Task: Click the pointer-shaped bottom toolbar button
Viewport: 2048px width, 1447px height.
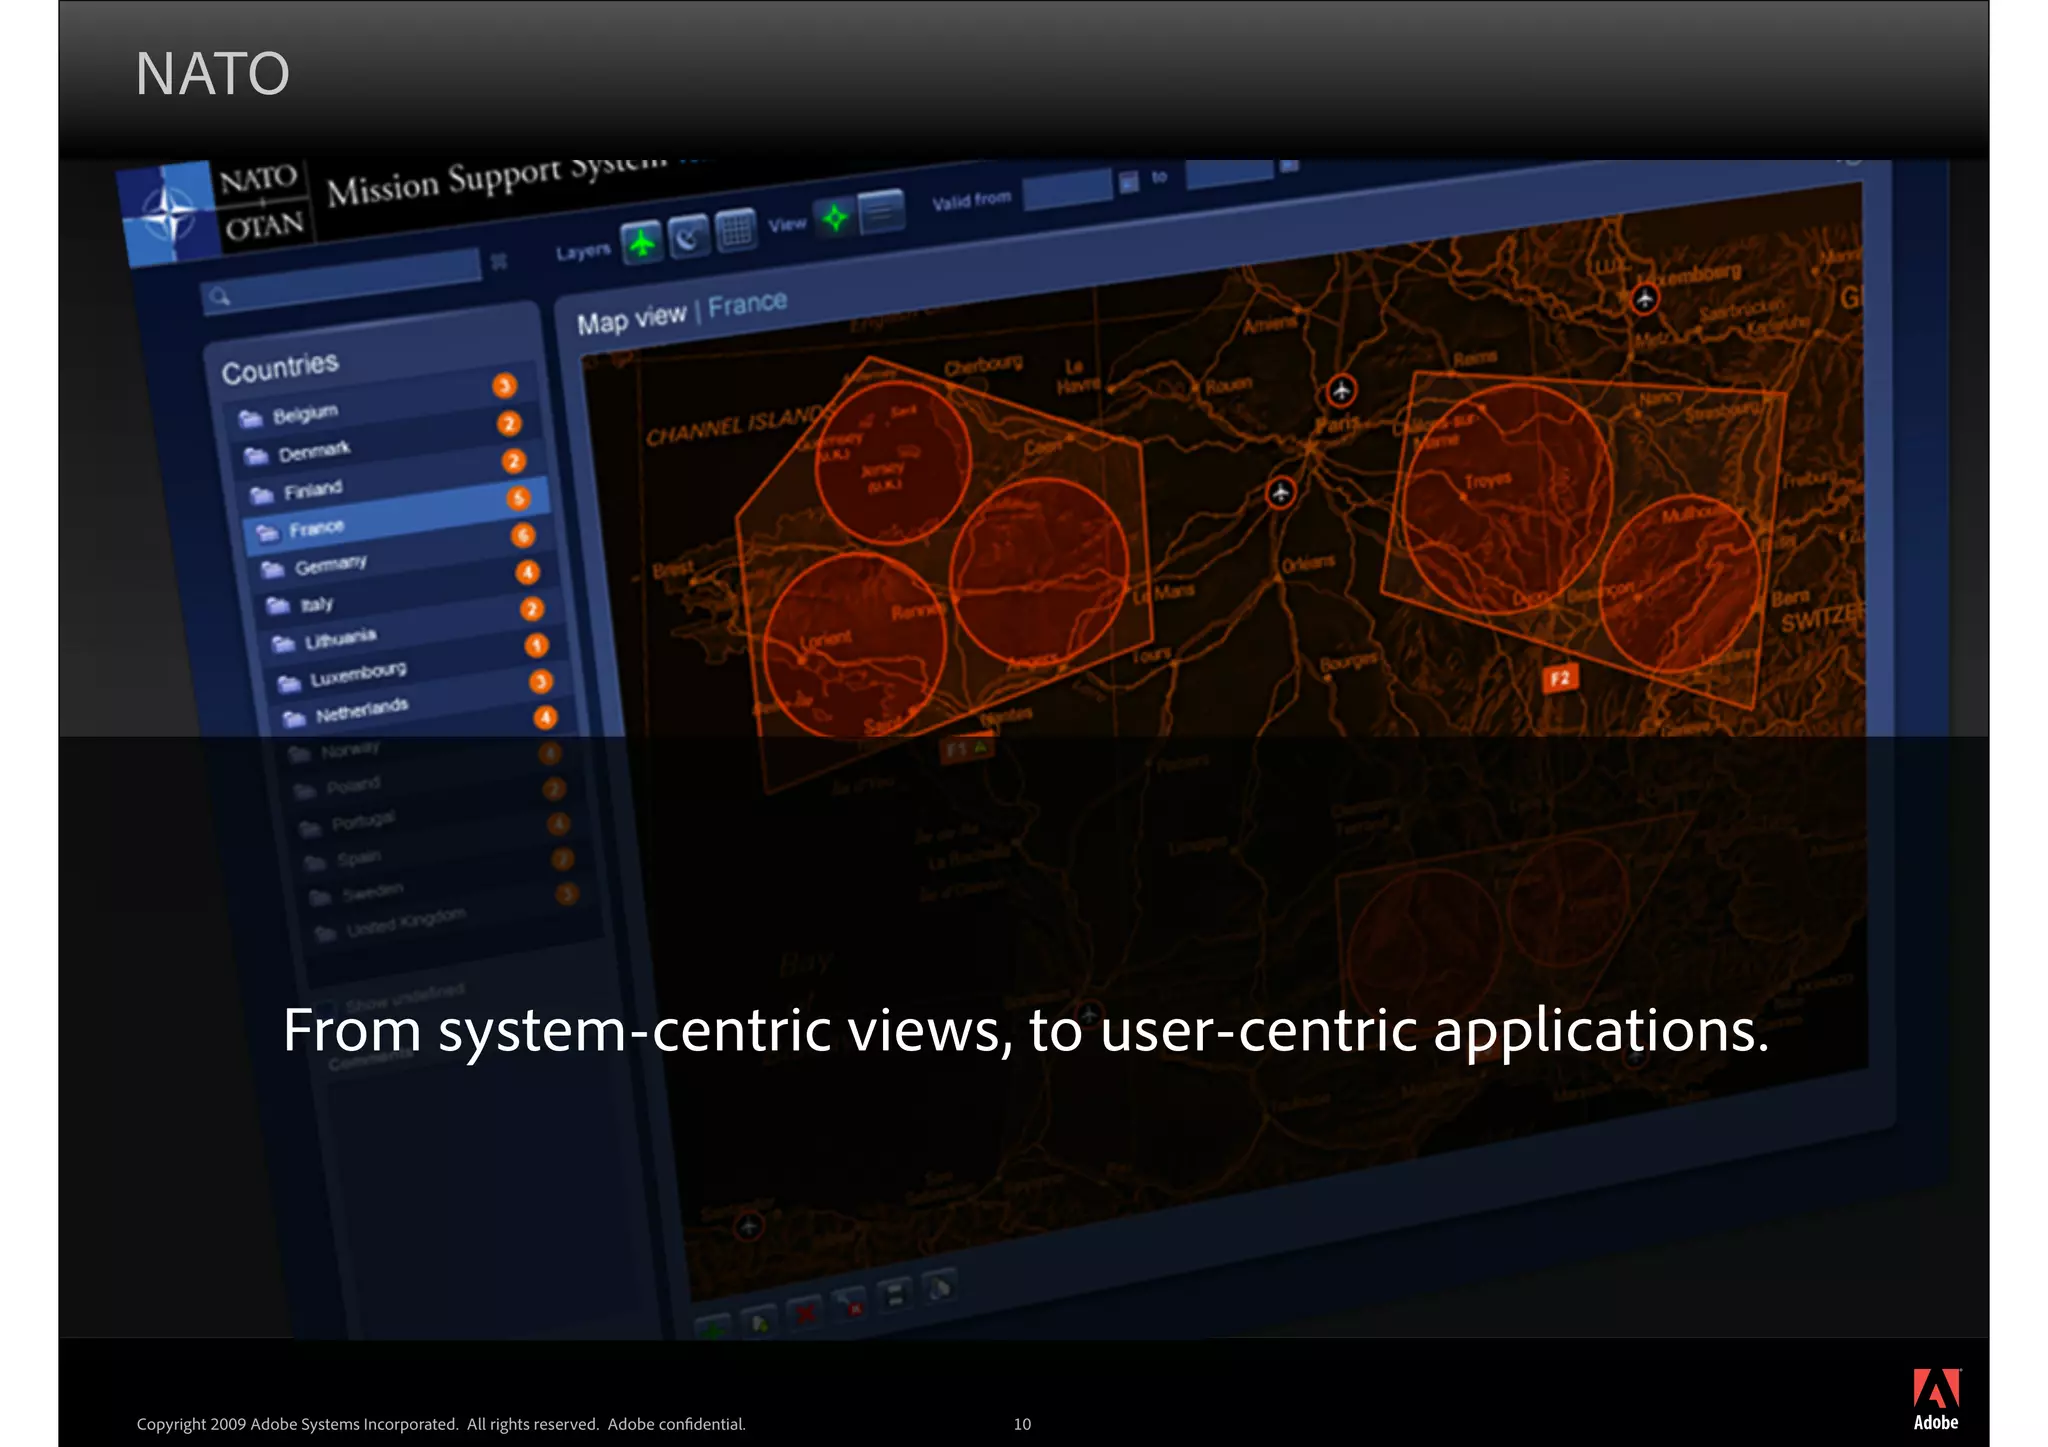Action: click(939, 1287)
